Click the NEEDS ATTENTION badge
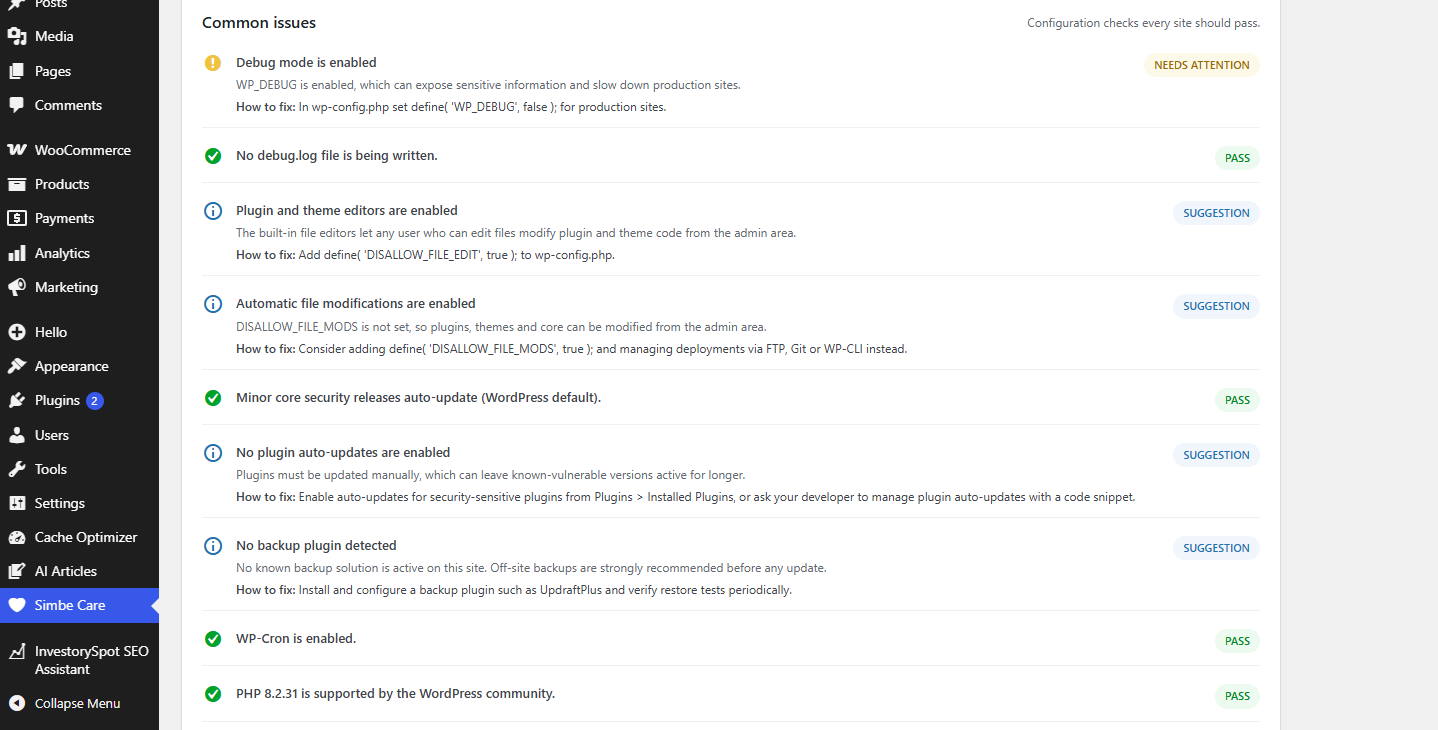Screen dimensions: 1438x730 1201,65
